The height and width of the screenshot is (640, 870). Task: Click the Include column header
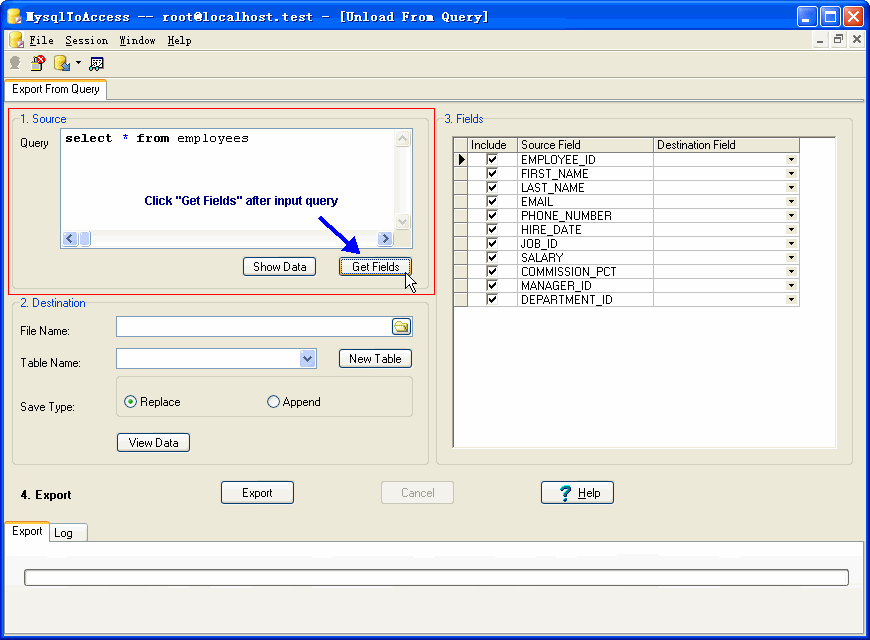point(493,145)
